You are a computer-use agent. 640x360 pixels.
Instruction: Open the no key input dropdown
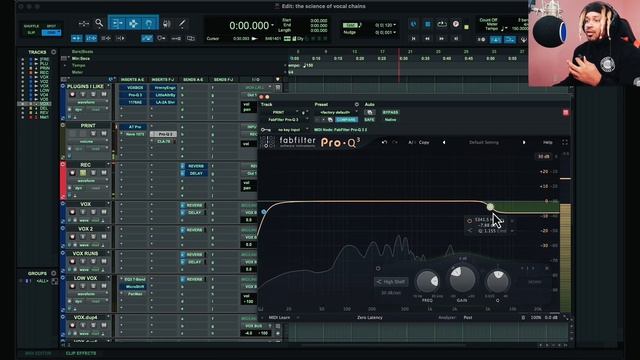click(289, 130)
